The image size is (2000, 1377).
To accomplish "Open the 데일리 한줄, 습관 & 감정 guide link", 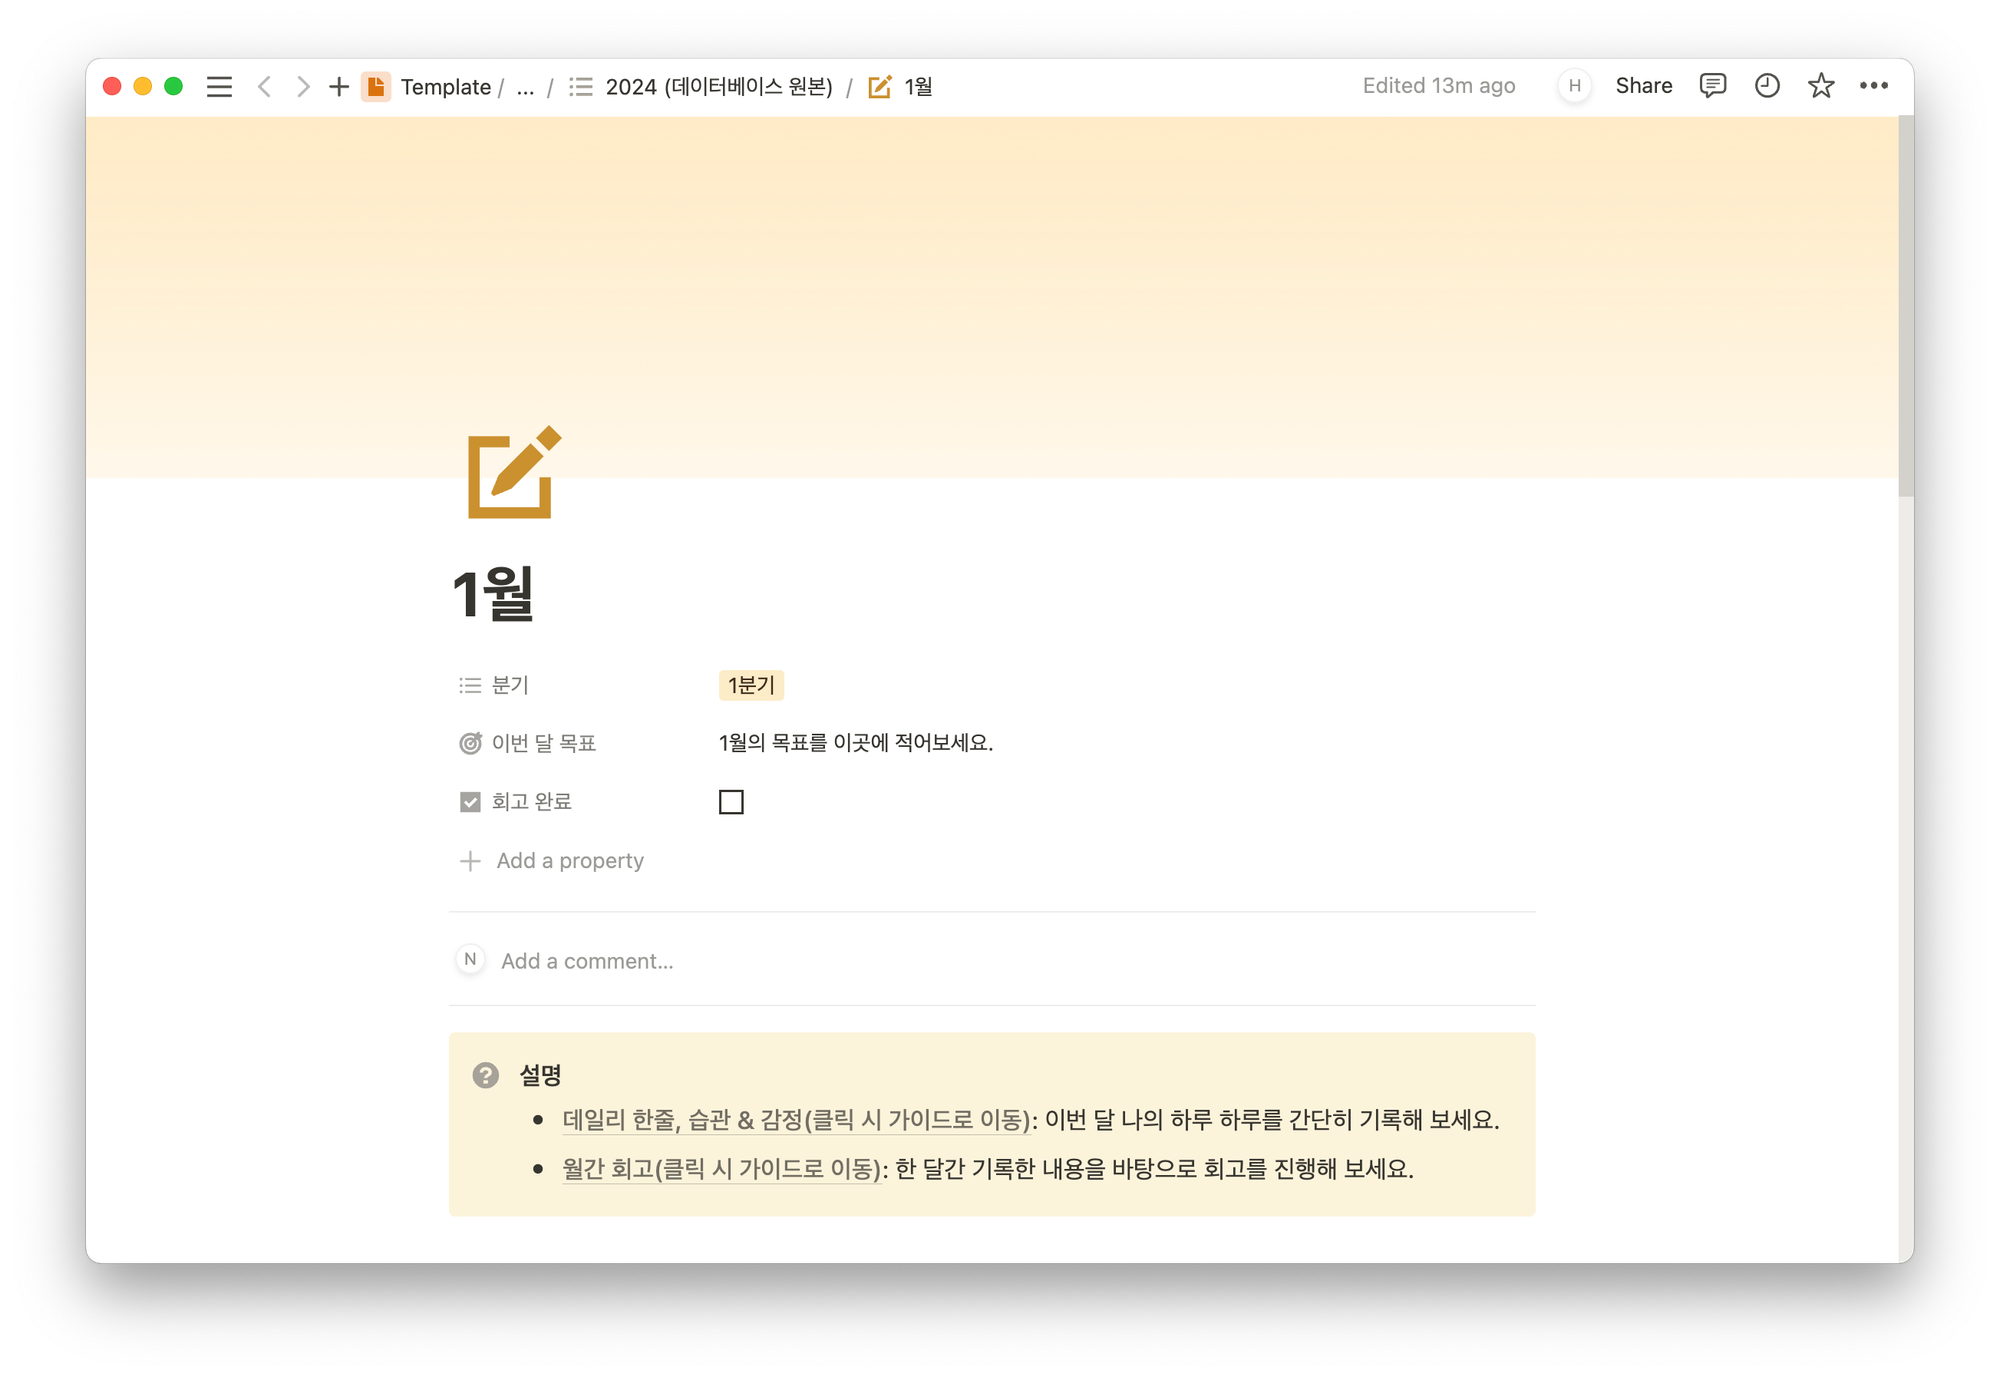I will [795, 1120].
